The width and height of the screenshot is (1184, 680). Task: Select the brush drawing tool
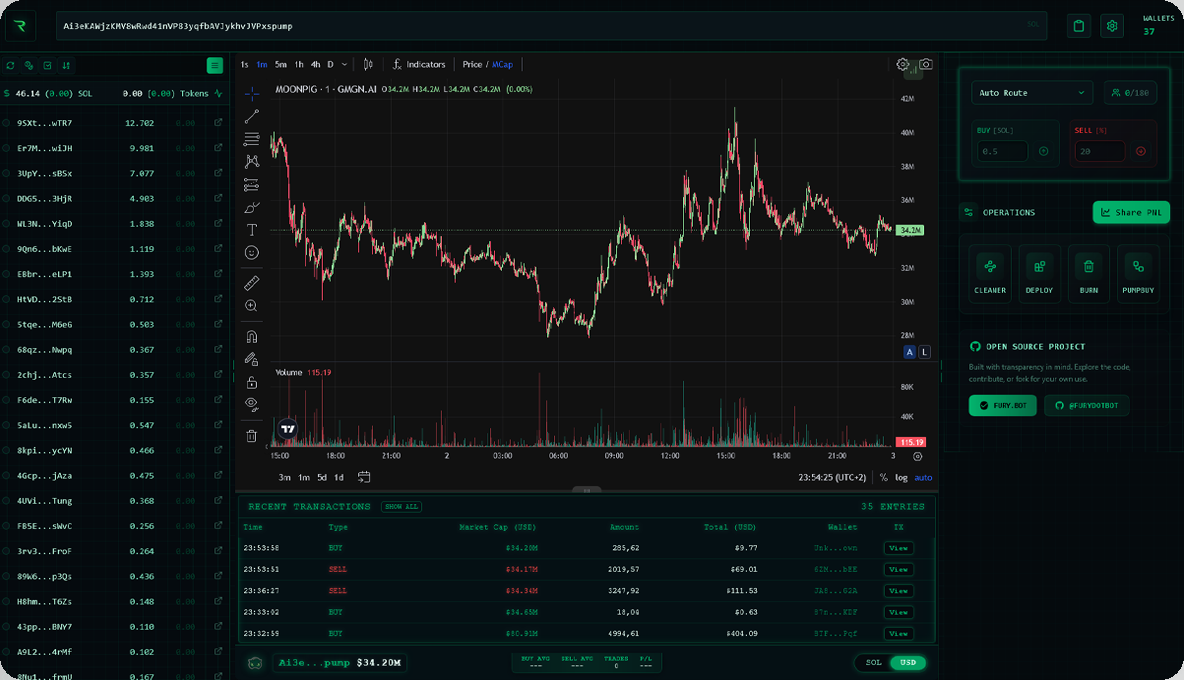click(251, 207)
